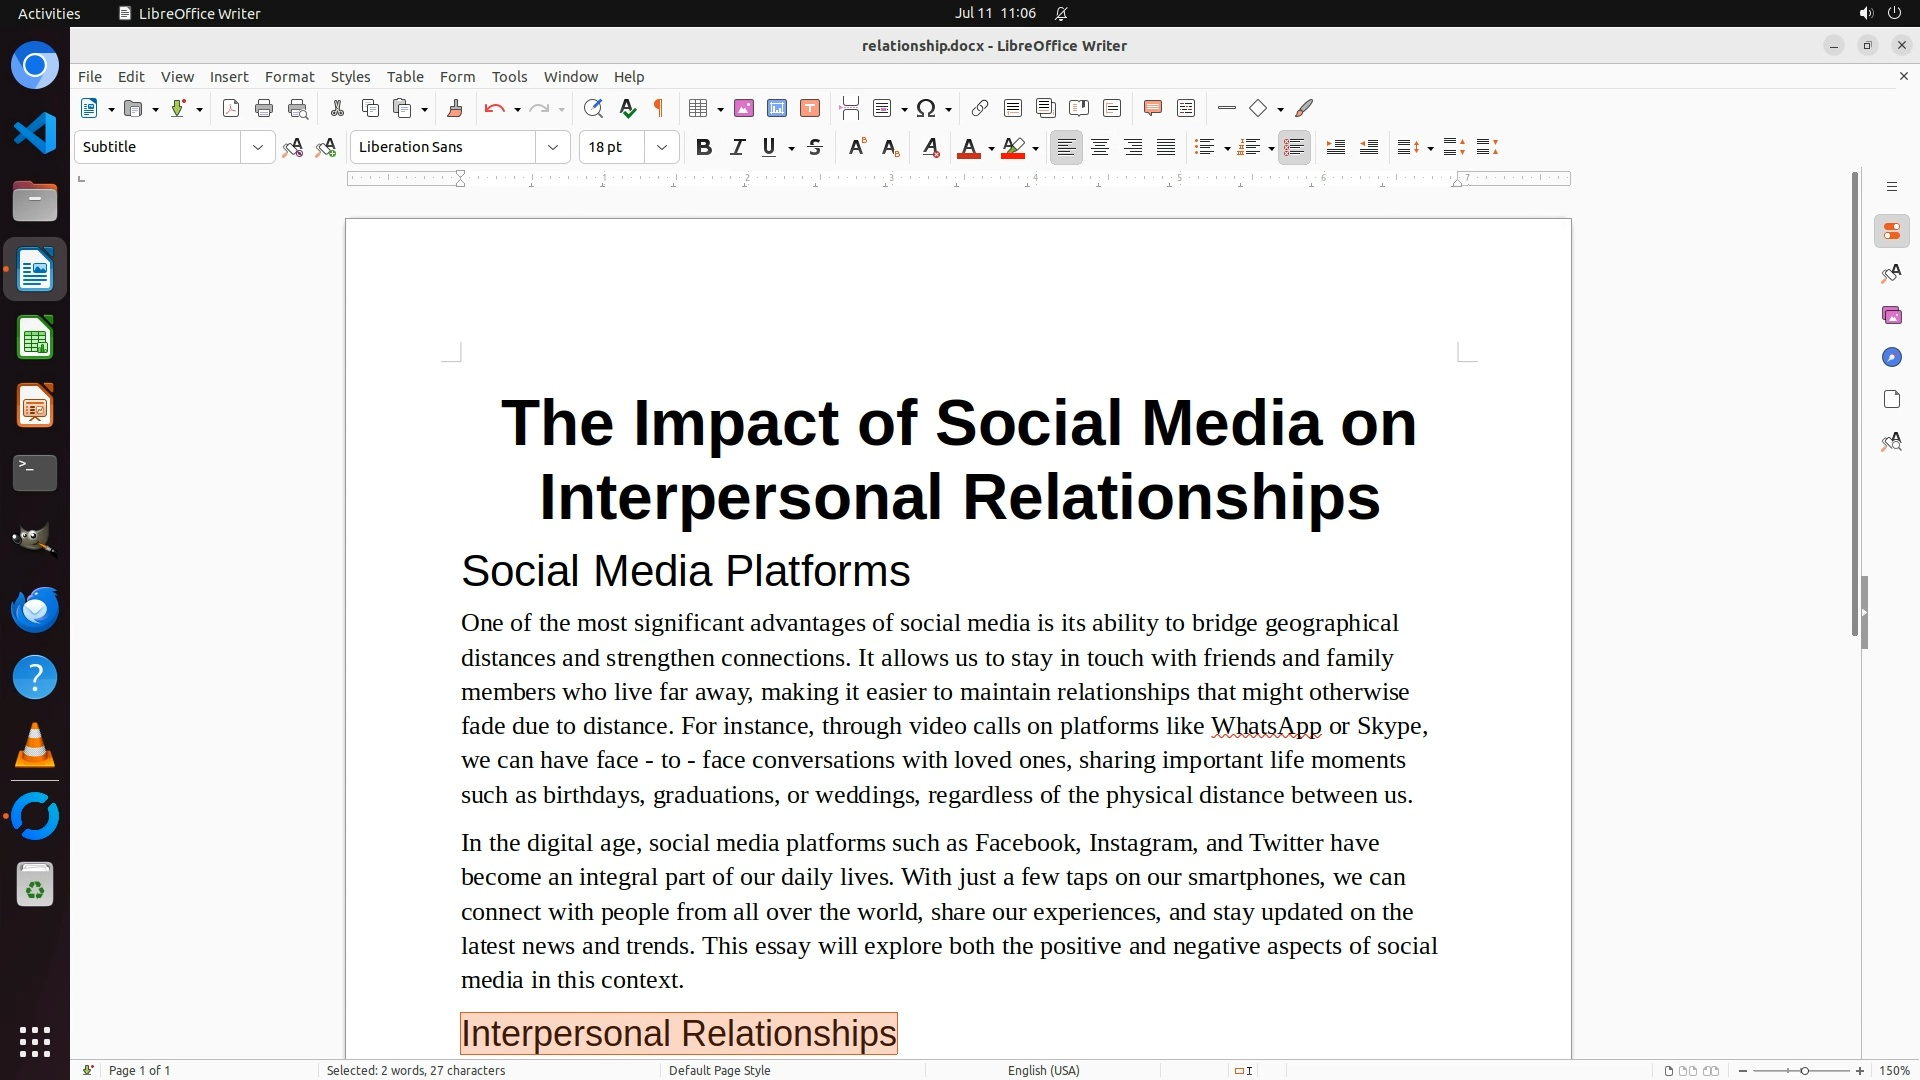Insert an image using the toolbar

(x=744, y=108)
